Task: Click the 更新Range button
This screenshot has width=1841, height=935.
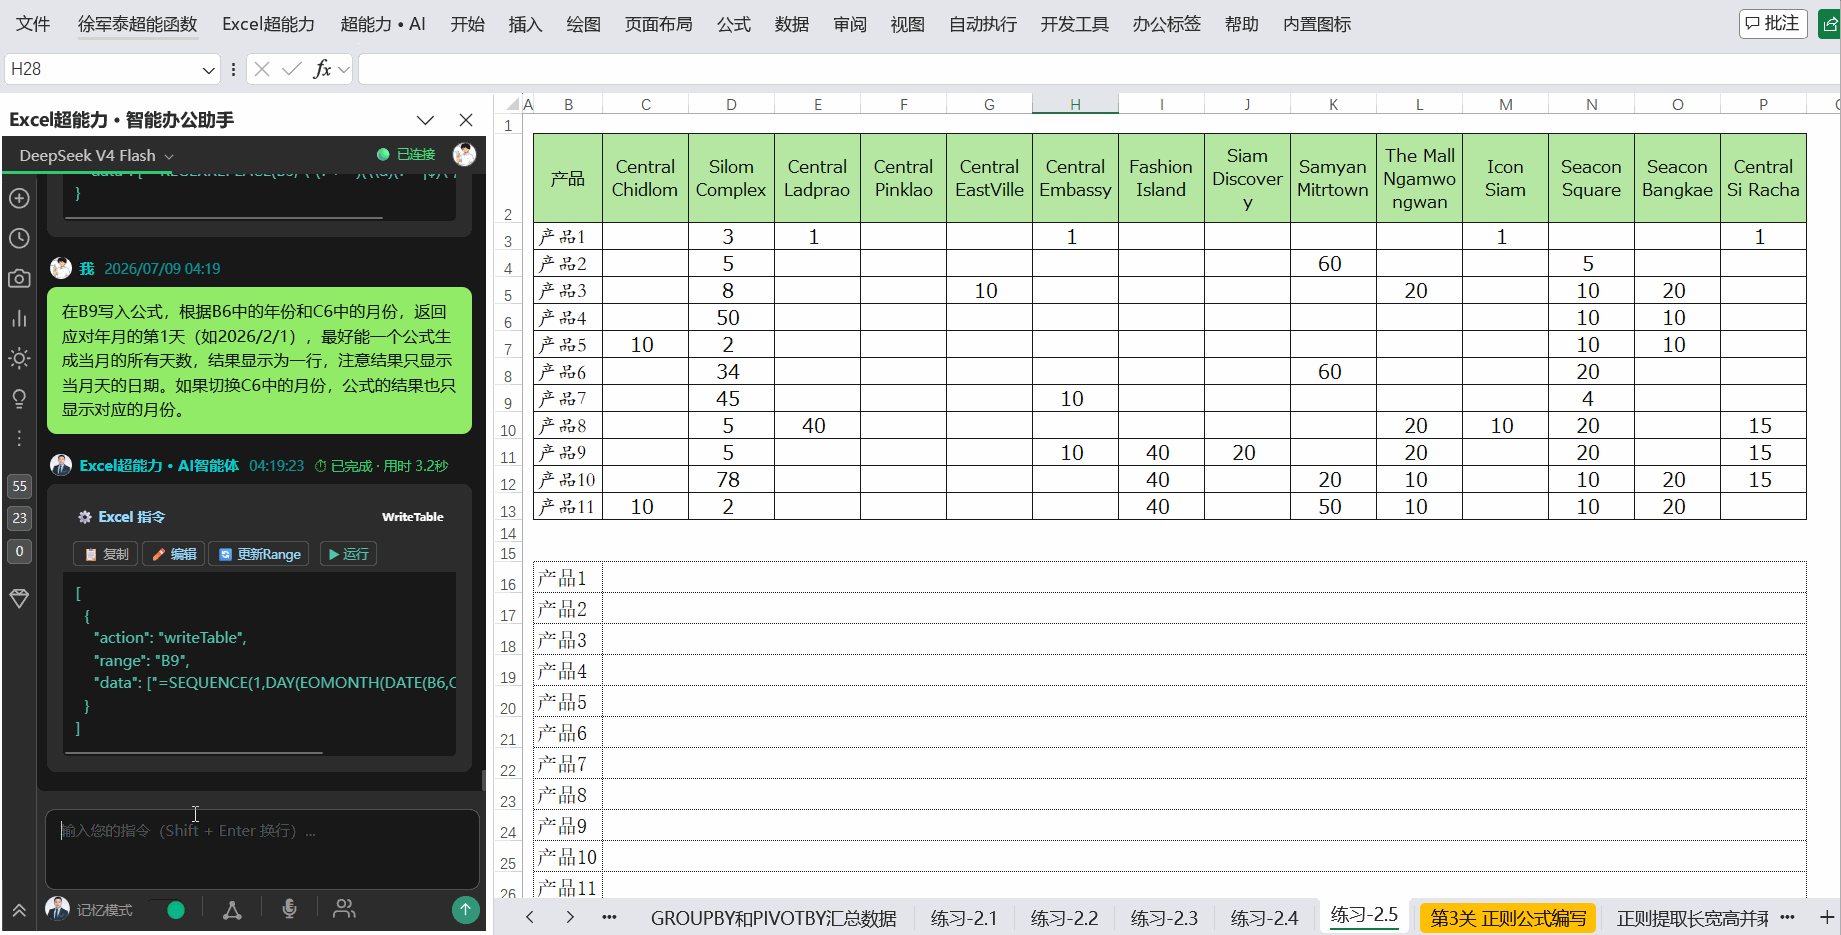Action: (260, 554)
